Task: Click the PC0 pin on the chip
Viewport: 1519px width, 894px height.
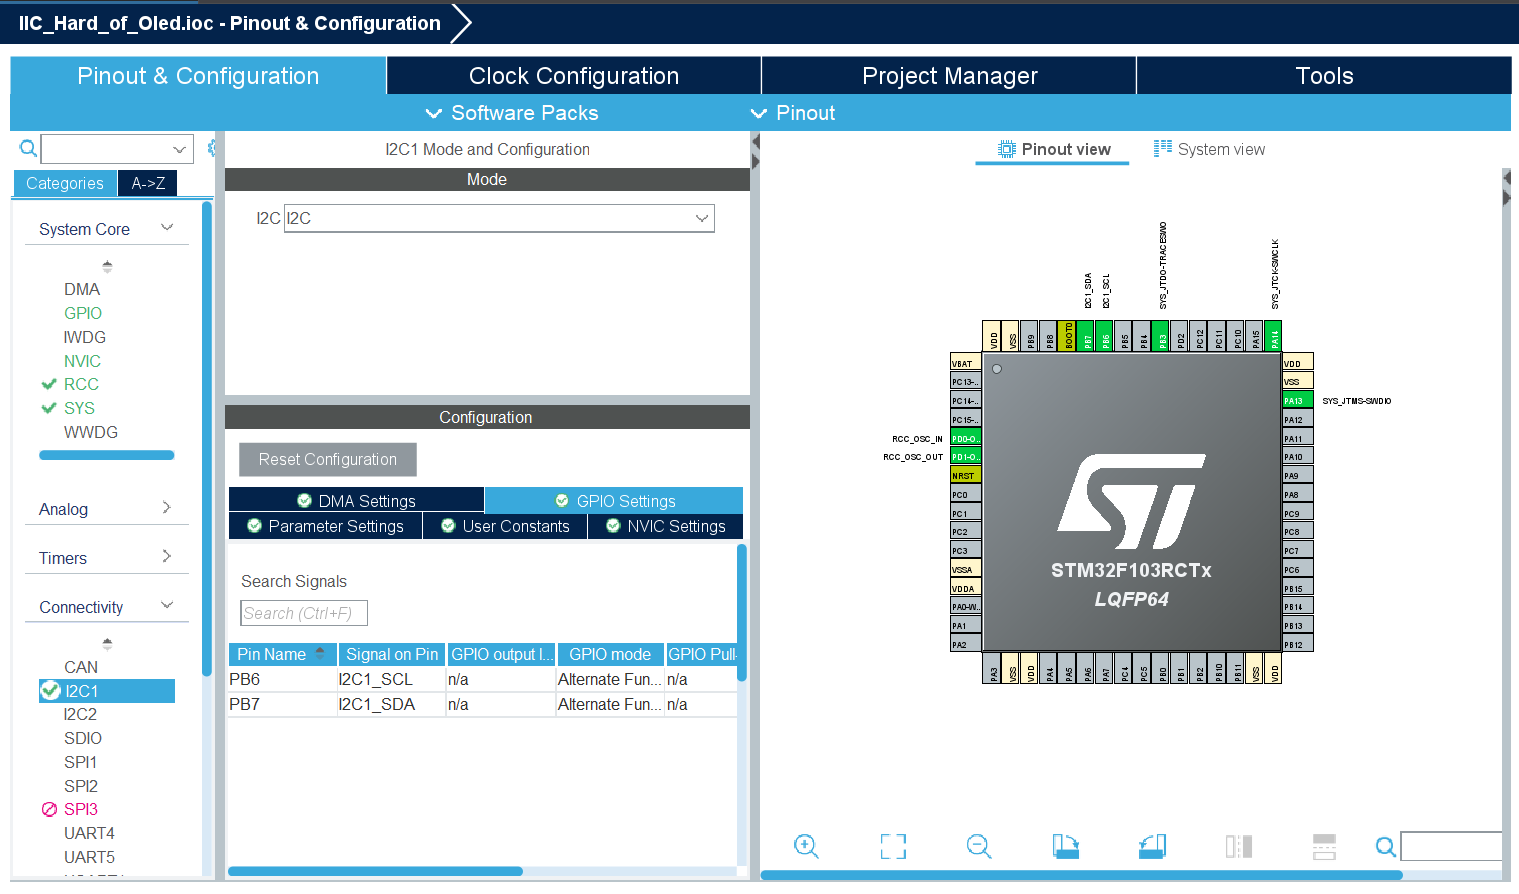Action: pyautogui.click(x=965, y=494)
